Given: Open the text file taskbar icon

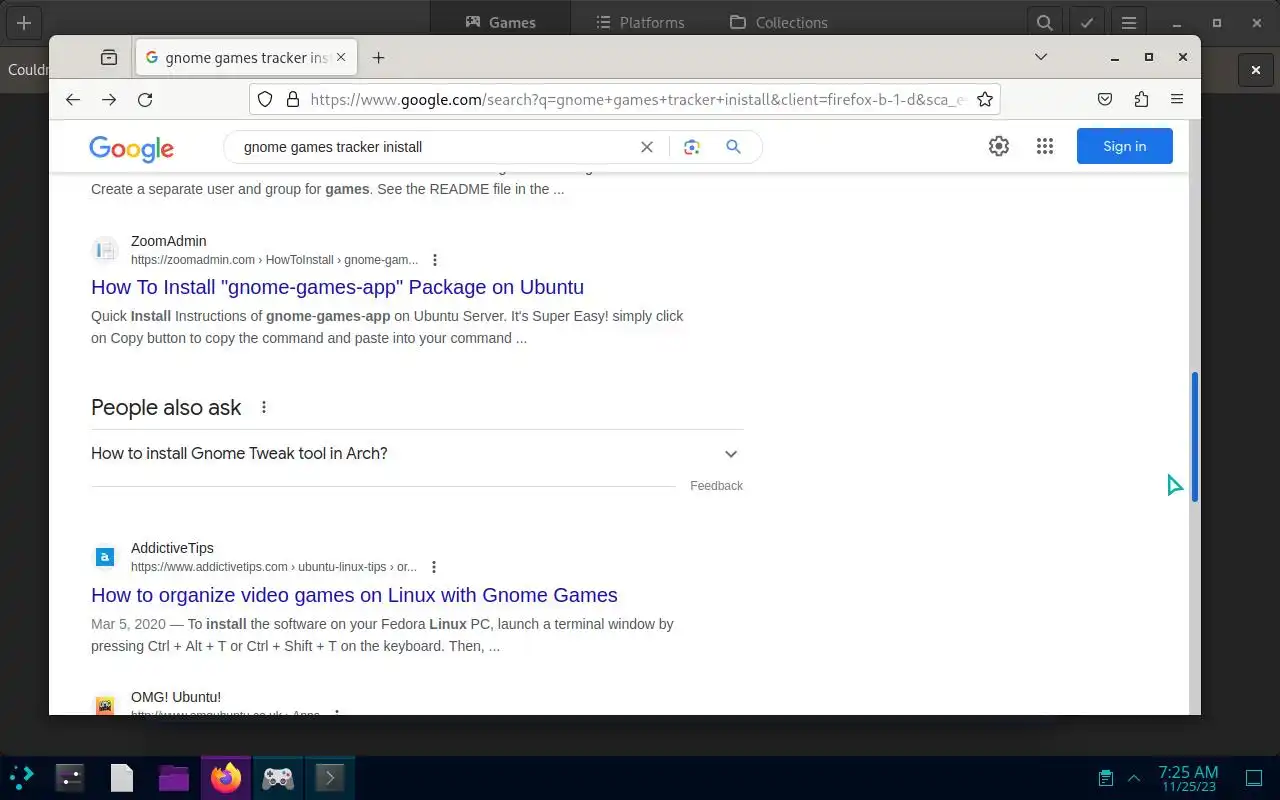Looking at the screenshot, I should [122, 777].
